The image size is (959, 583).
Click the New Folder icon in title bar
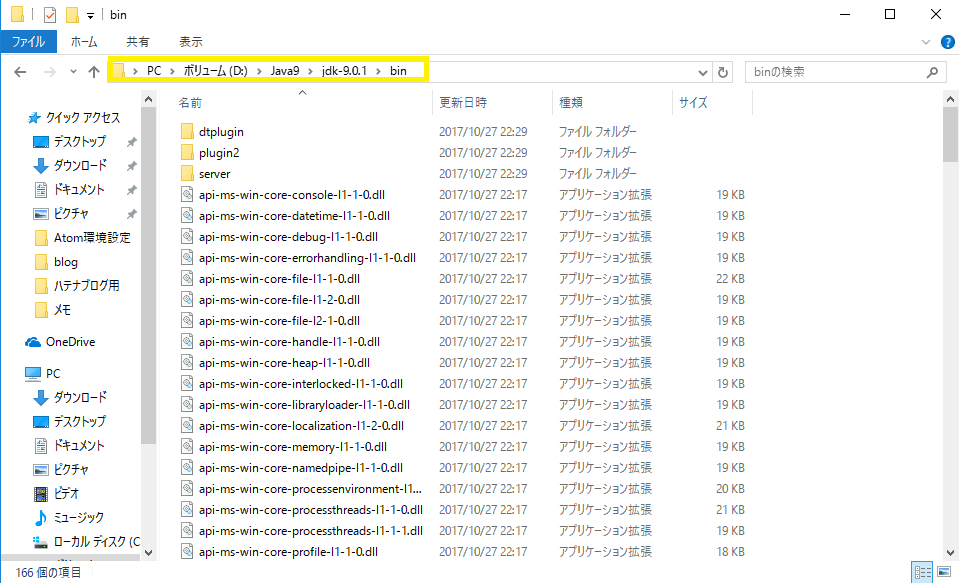72,15
